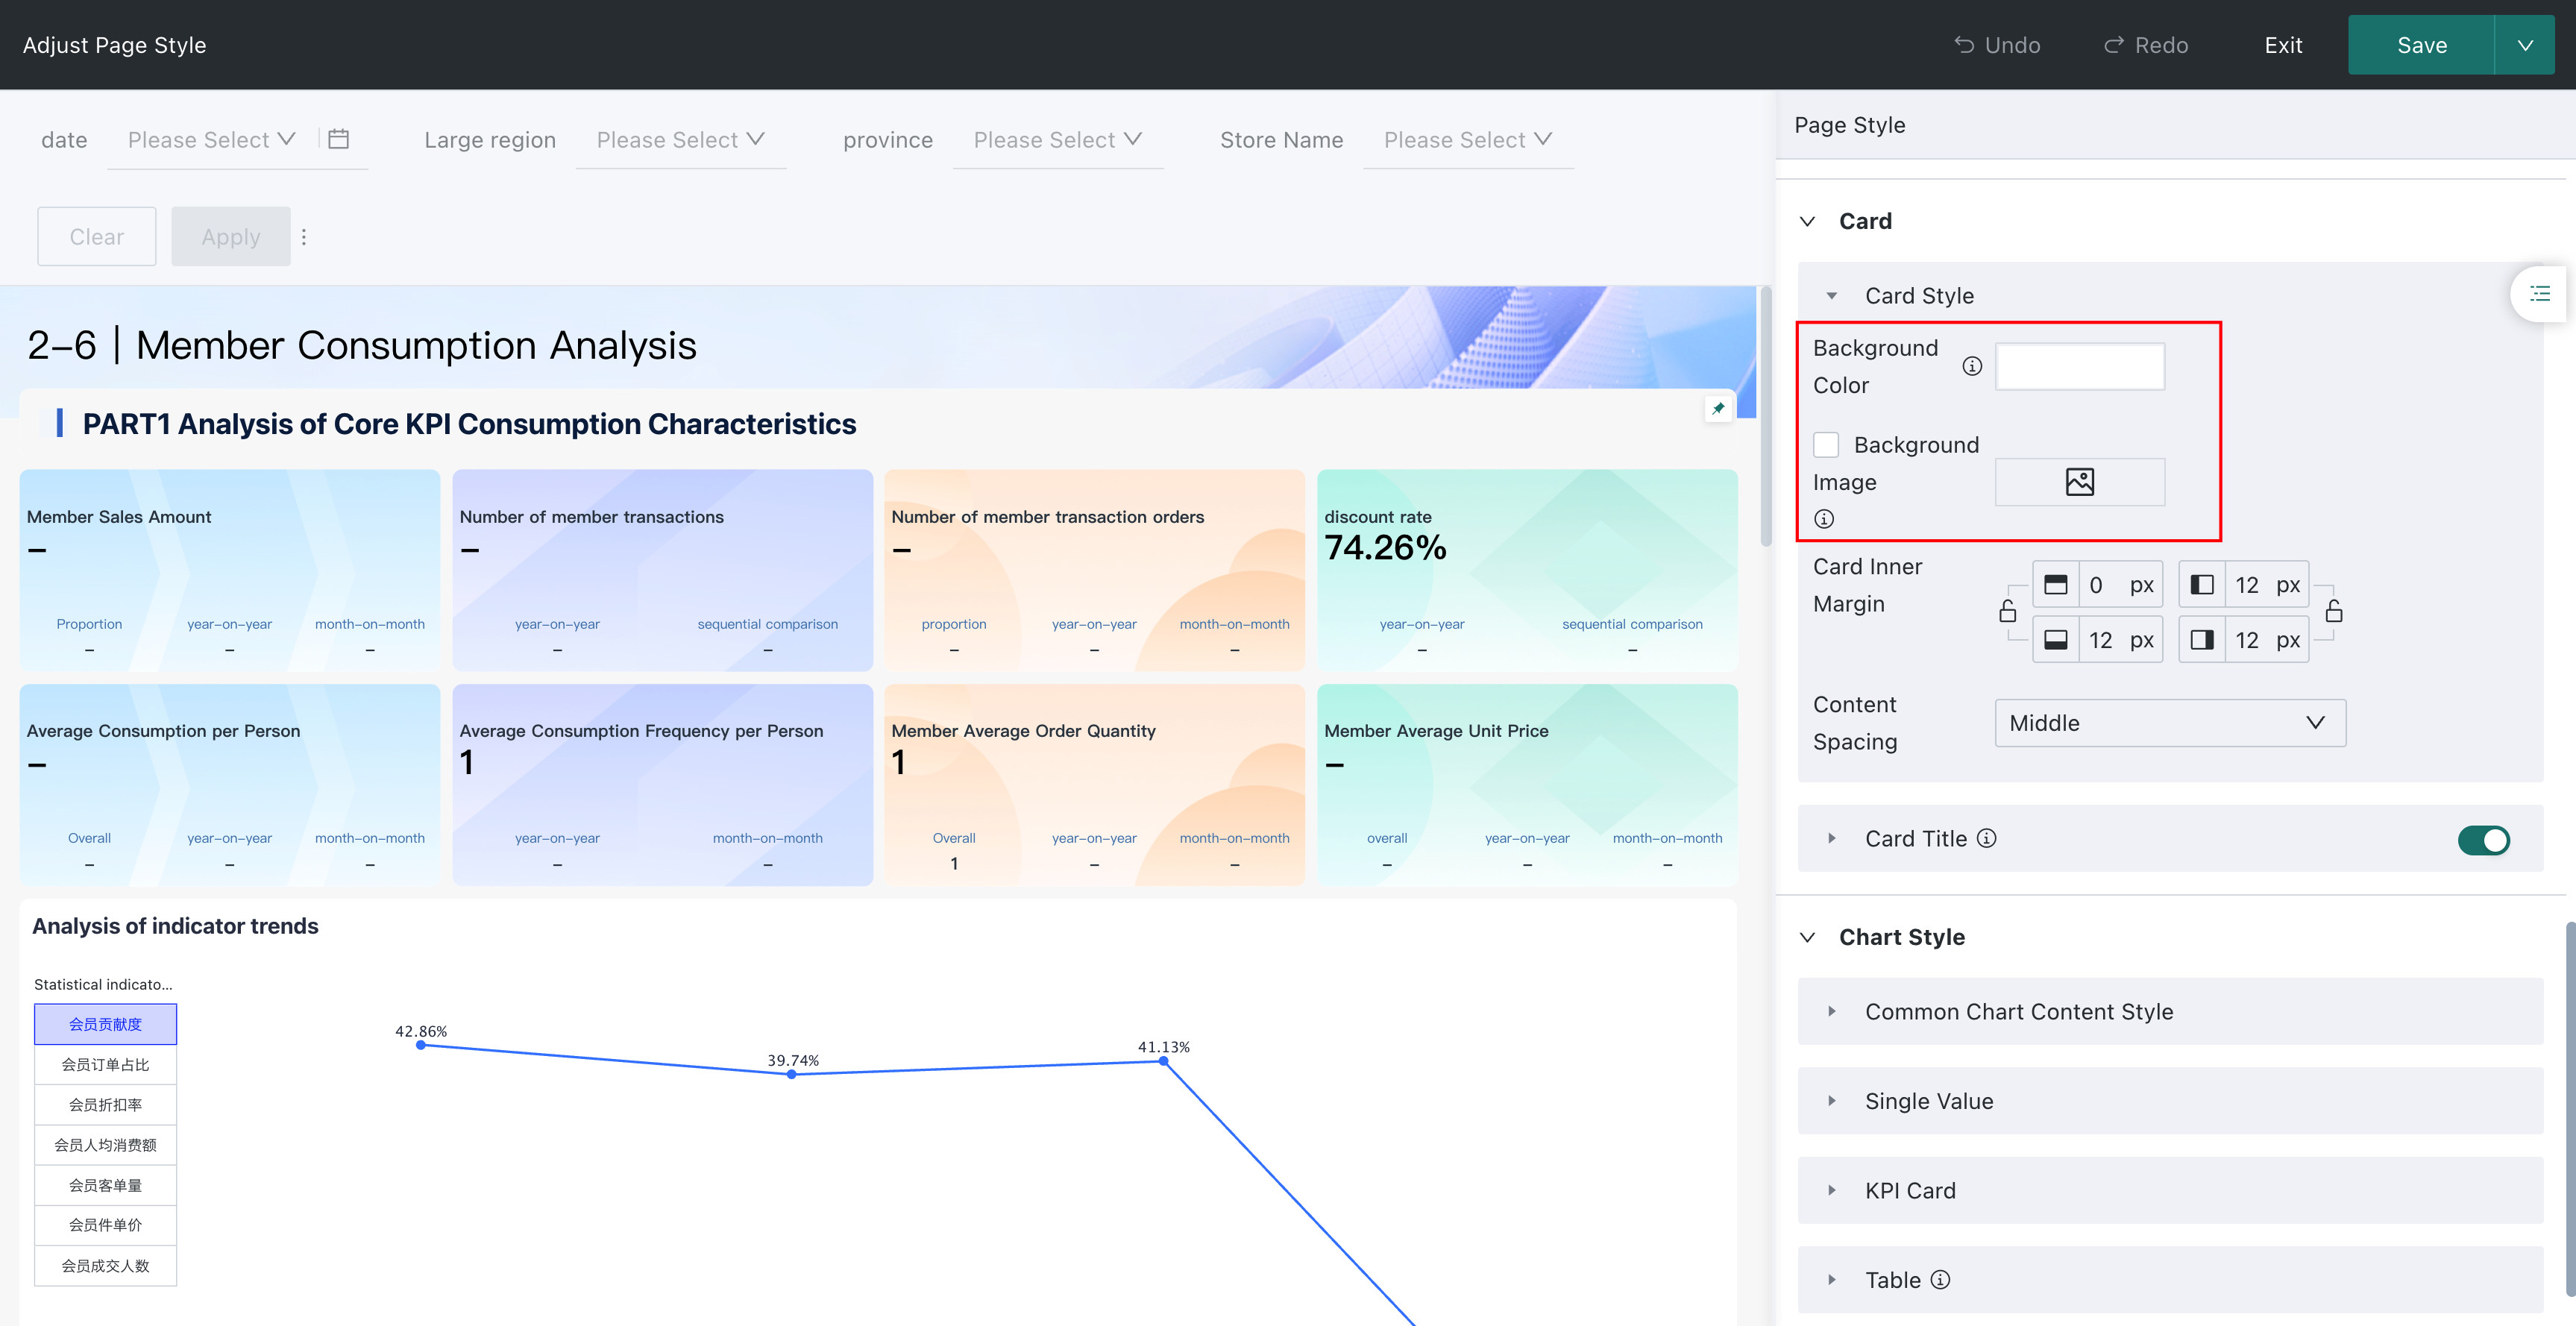Click the Clear filter button
2576x1326 pixels.
(x=97, y=237)
